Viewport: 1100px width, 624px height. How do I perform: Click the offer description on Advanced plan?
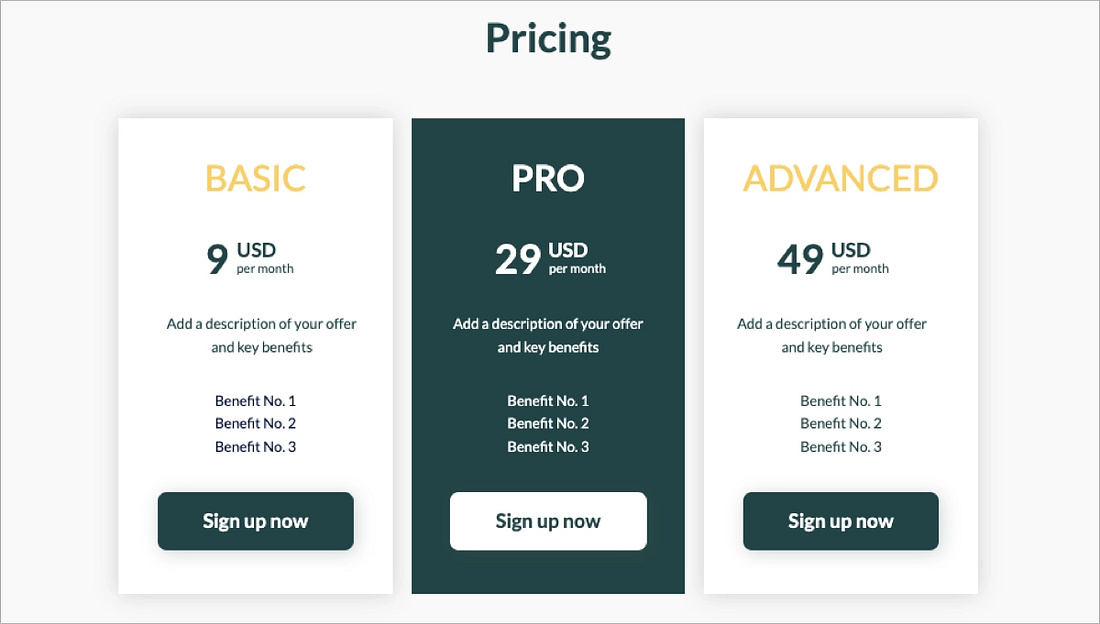click(x=832, y=335)
